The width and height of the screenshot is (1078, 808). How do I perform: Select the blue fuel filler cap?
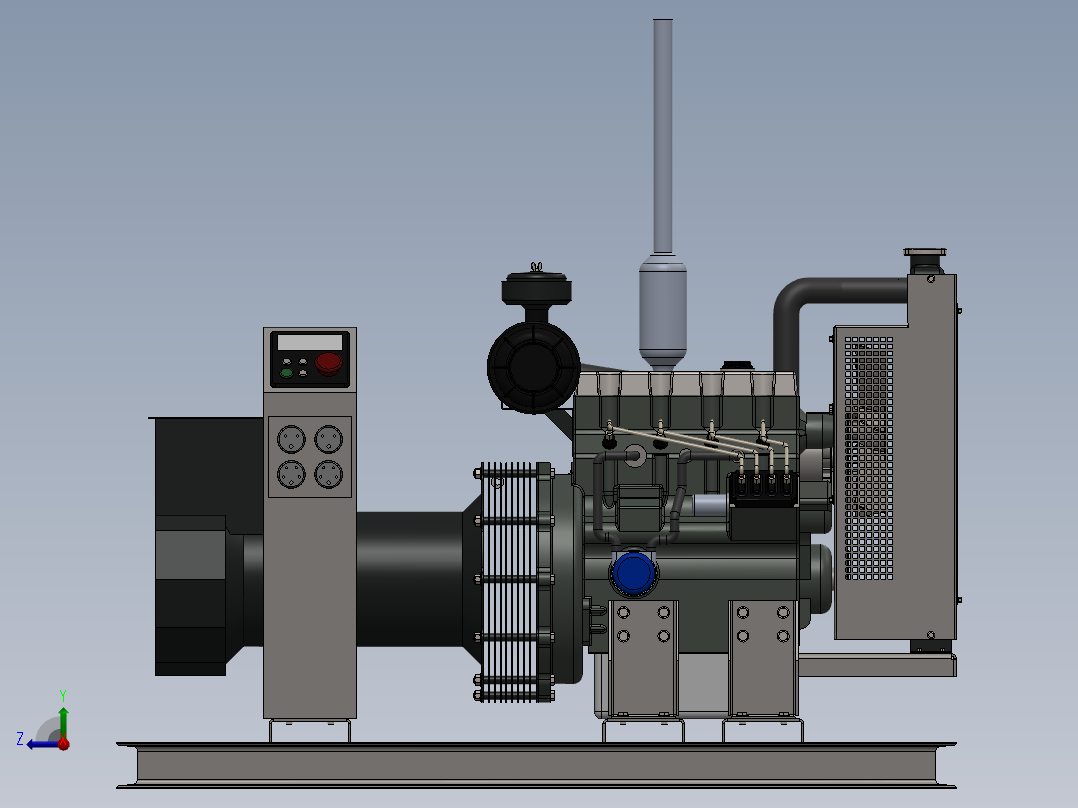632,572
